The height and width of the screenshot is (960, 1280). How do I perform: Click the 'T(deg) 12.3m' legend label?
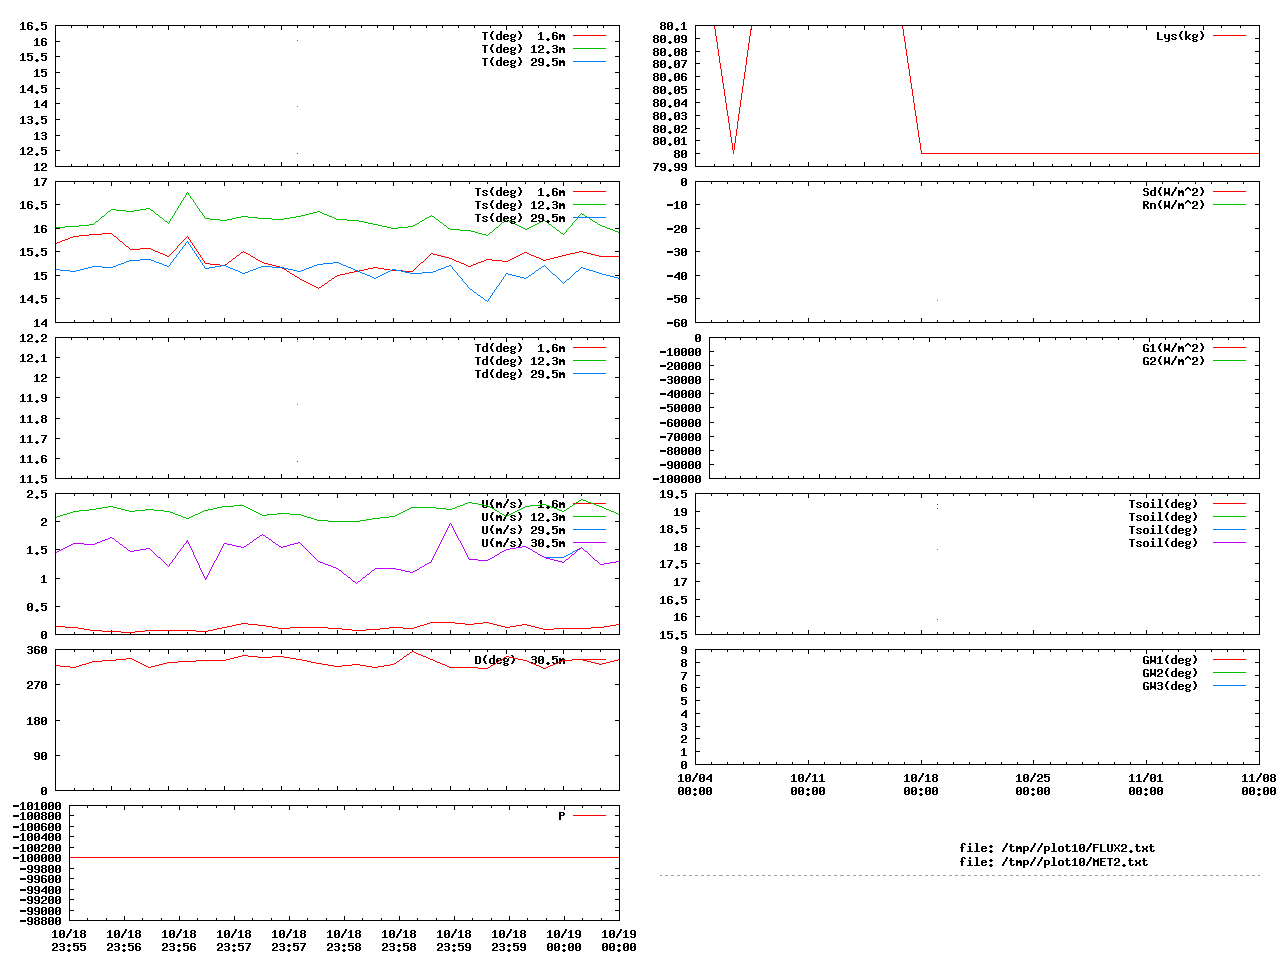click(523, 49)
